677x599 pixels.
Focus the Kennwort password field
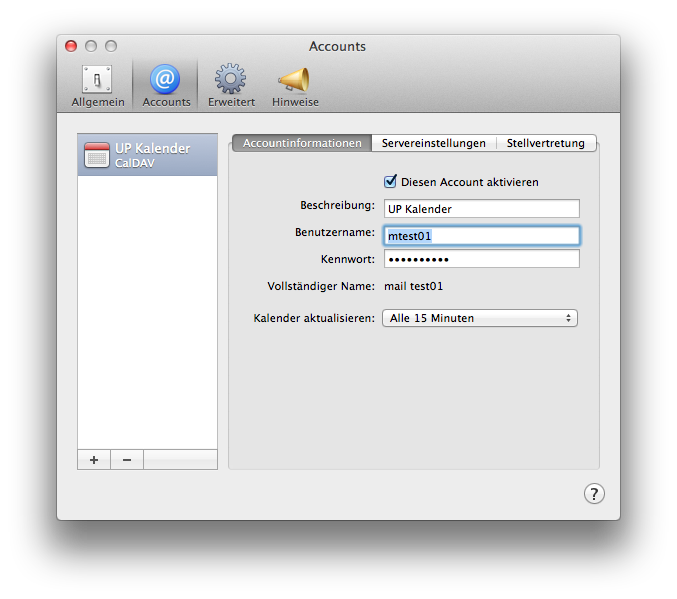click(480, 259)
